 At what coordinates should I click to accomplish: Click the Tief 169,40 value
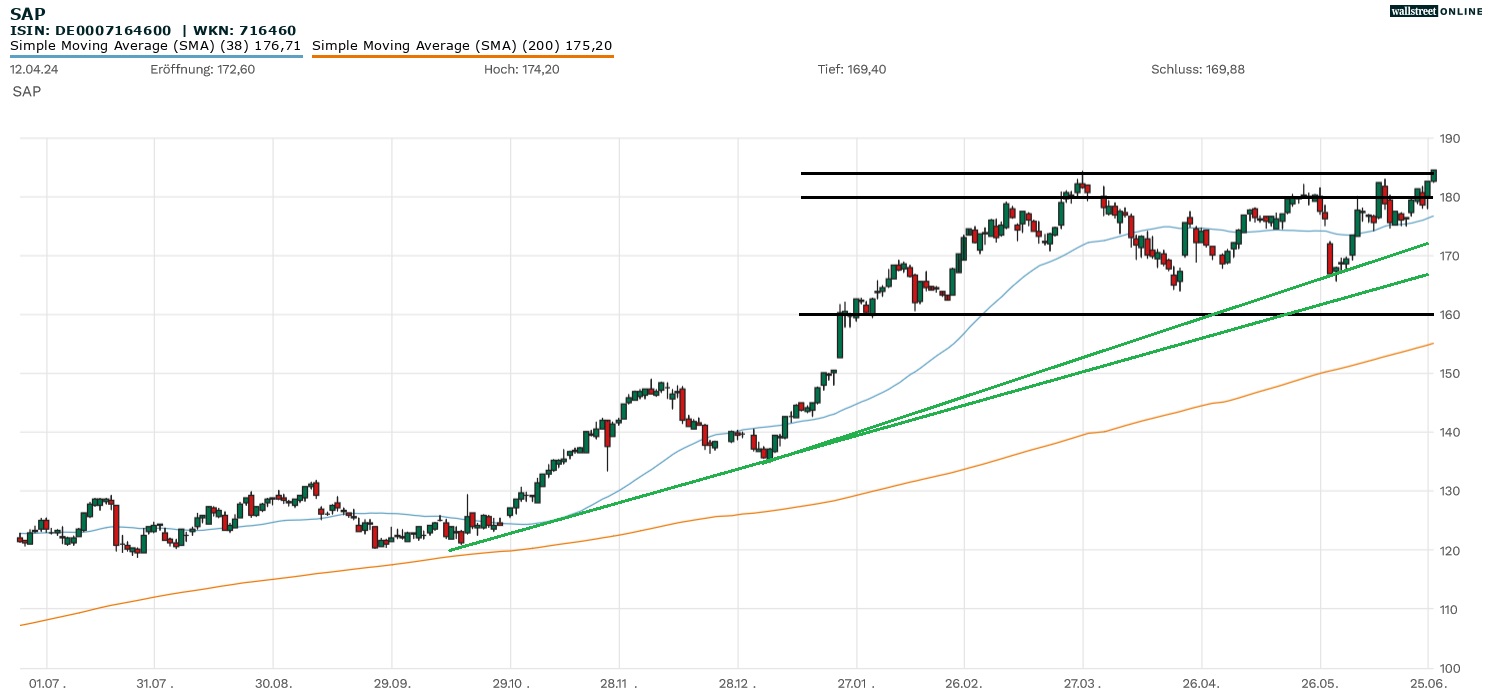(852, 69)
